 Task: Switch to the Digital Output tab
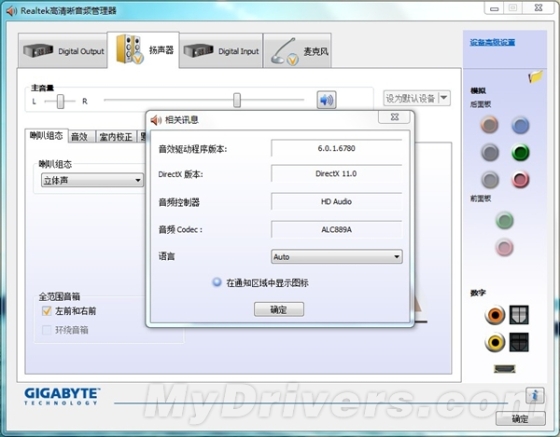(x=63, y=51)
